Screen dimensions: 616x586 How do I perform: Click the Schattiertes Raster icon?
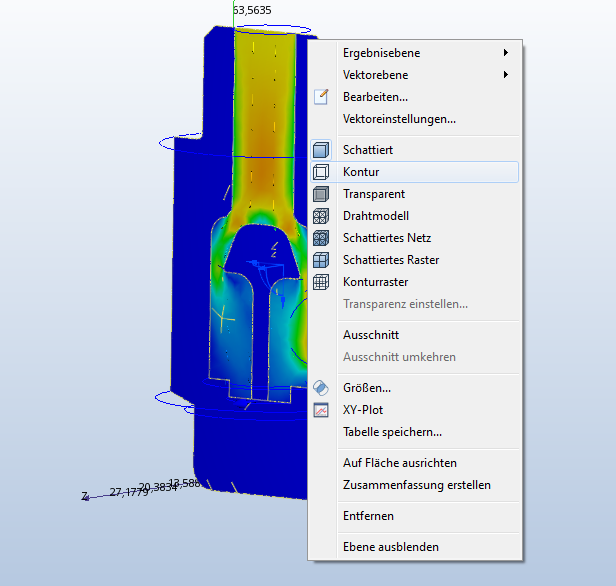[x=321, y=260]
